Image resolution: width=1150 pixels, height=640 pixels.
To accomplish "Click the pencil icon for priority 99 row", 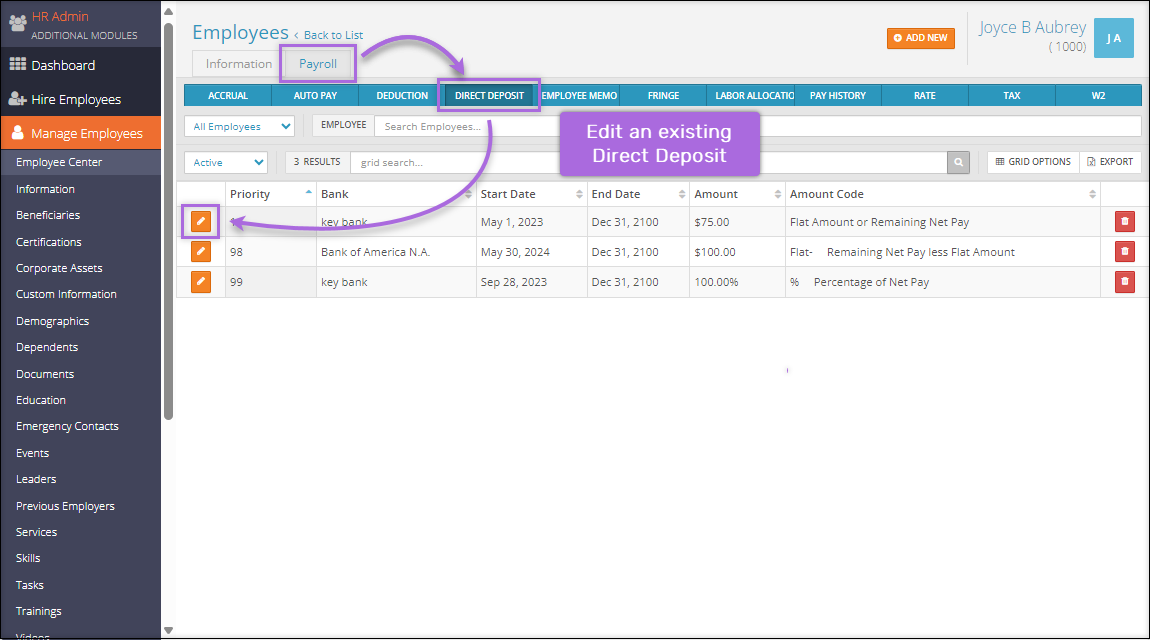I will [x=201, y=282].
